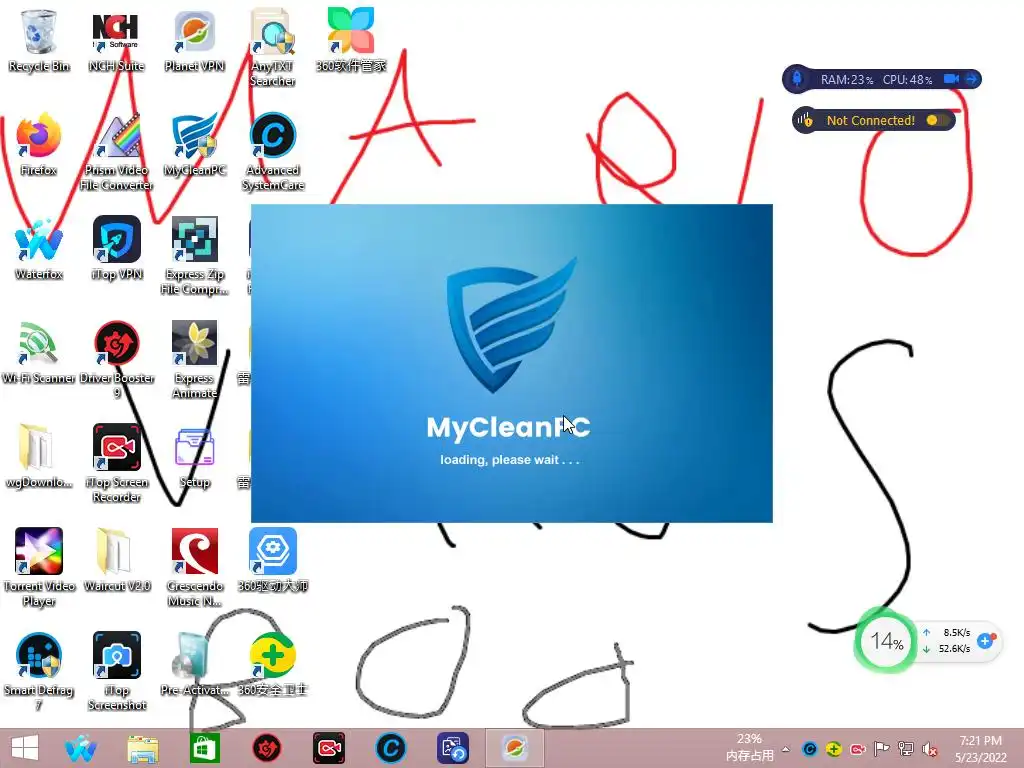Click the RAM:23% readout
The height and width of the screenshot is (768, 1024).
point(846,80)
